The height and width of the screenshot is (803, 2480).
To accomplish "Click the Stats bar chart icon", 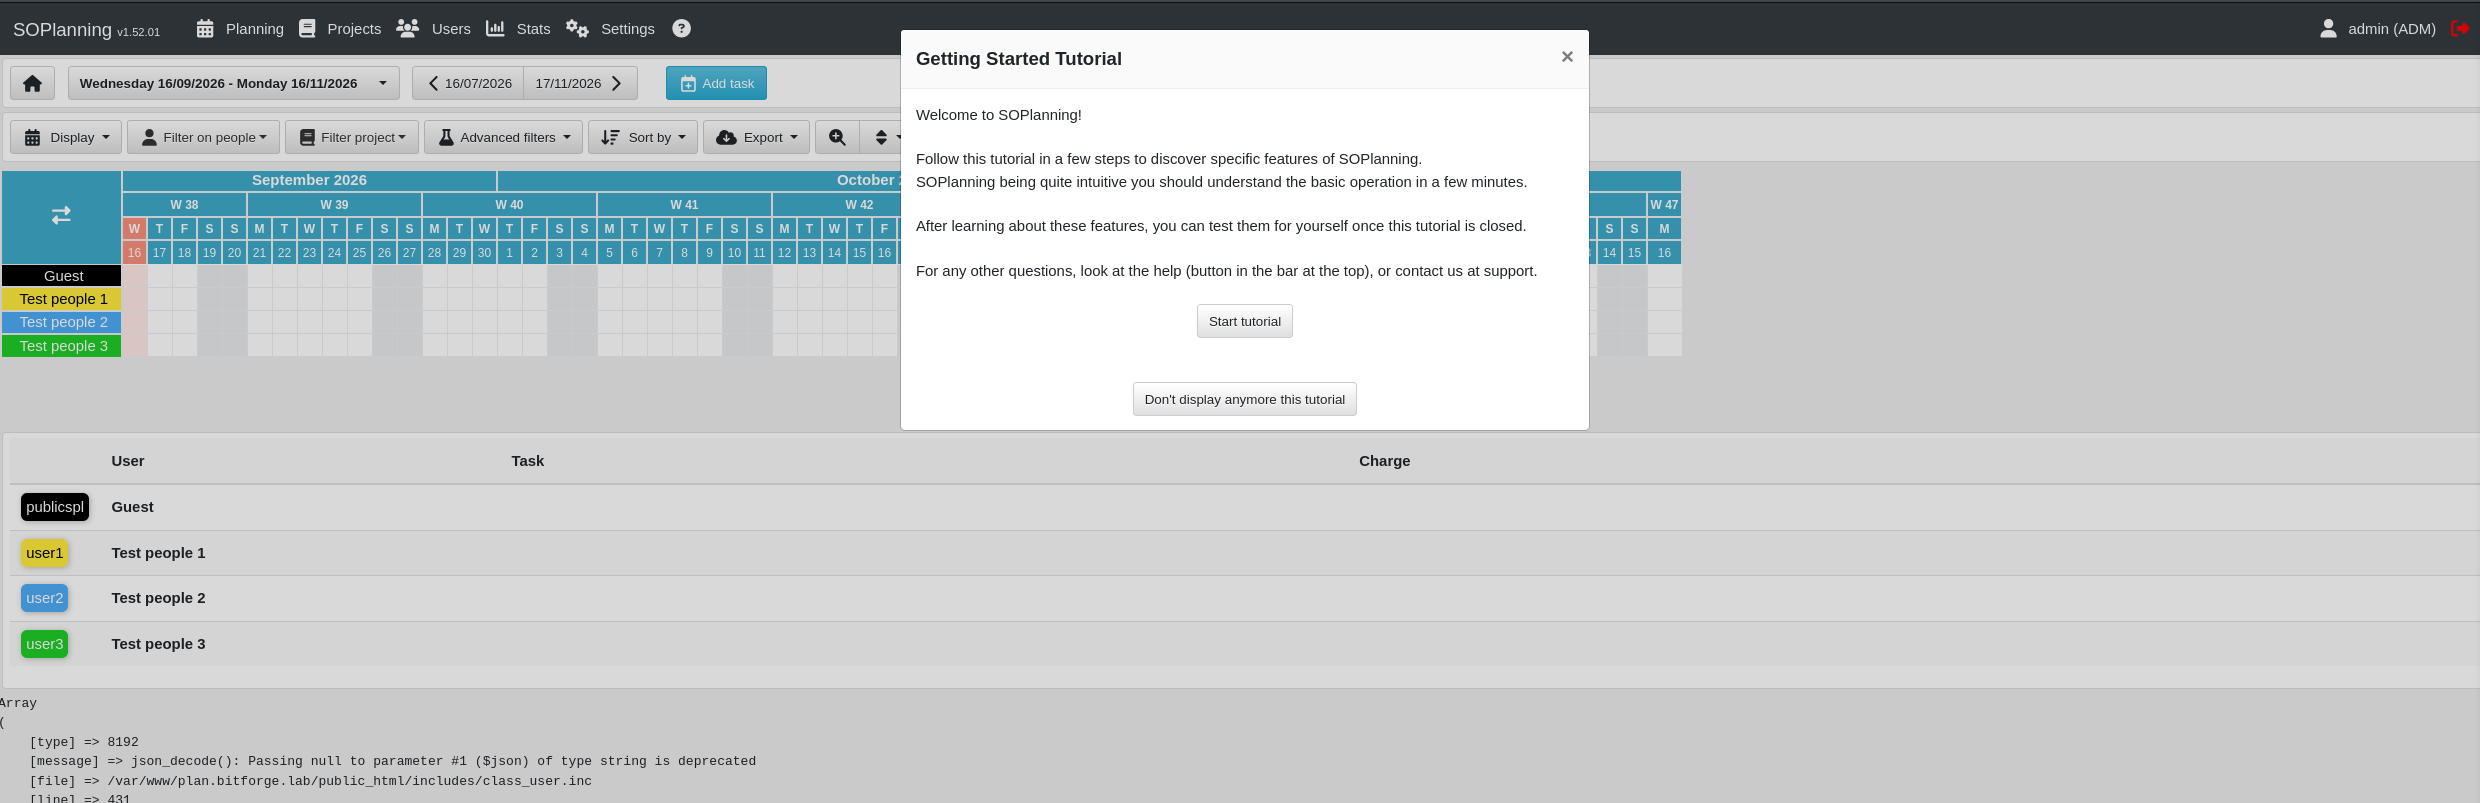I will (495, 29).
